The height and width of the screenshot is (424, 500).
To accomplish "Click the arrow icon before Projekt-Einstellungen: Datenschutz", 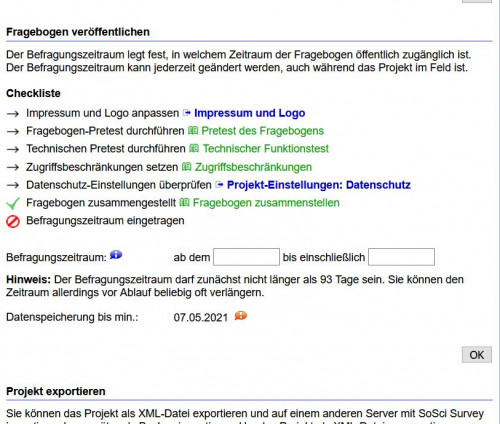I will (x=219, y=184).
